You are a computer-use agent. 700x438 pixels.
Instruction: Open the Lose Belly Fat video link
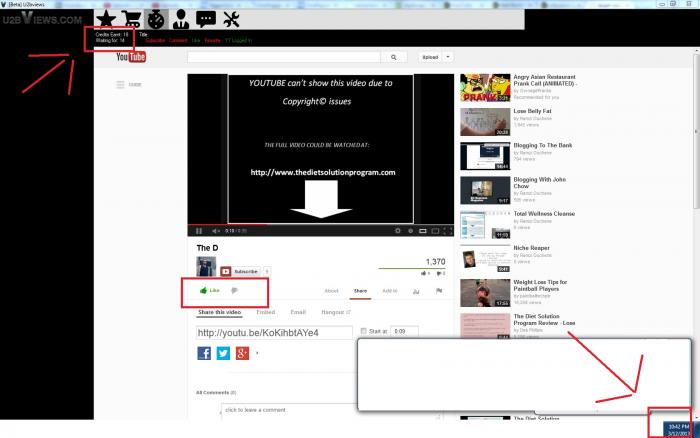[532, 111]
